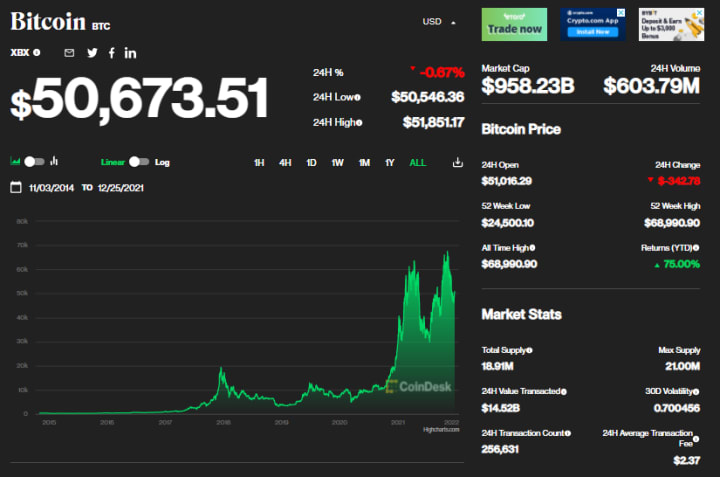
Task: Click the Trade now ad button
Action: 514,25
